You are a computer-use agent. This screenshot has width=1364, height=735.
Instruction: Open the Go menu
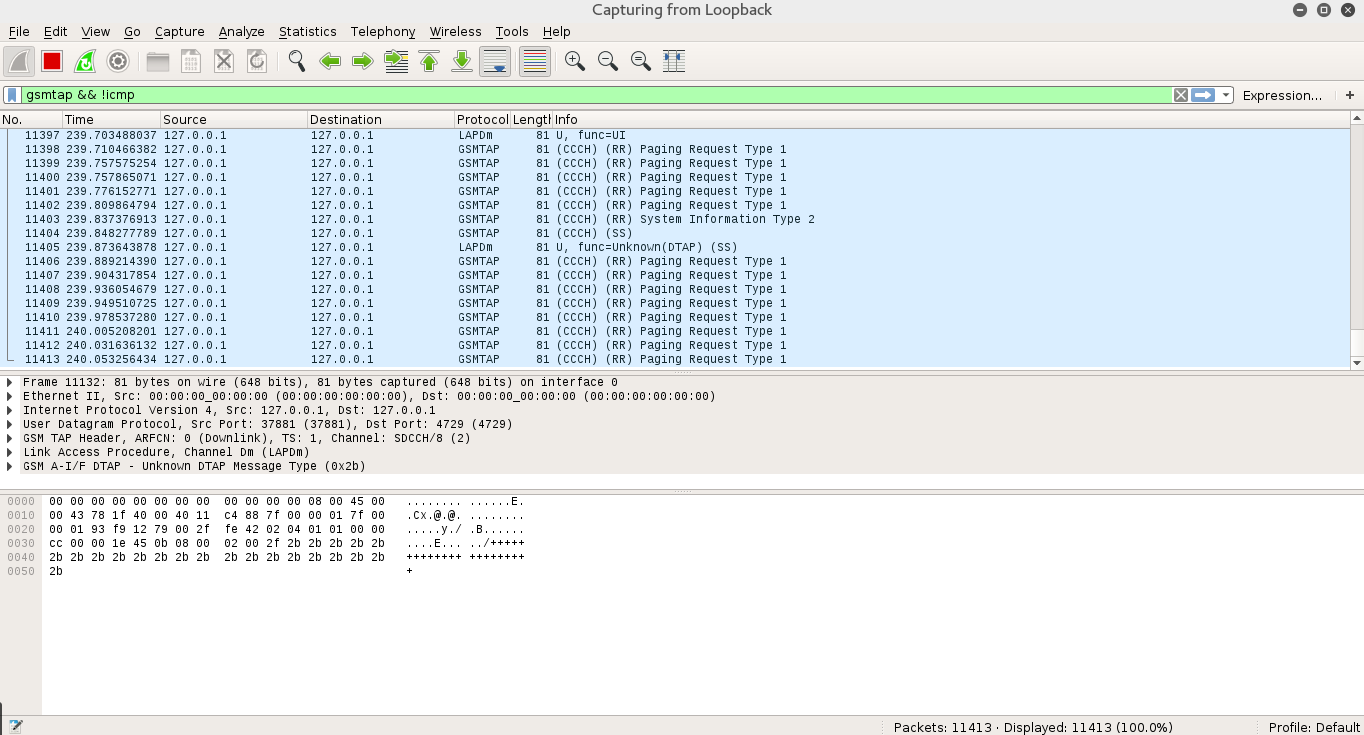(x=132, y=31)
